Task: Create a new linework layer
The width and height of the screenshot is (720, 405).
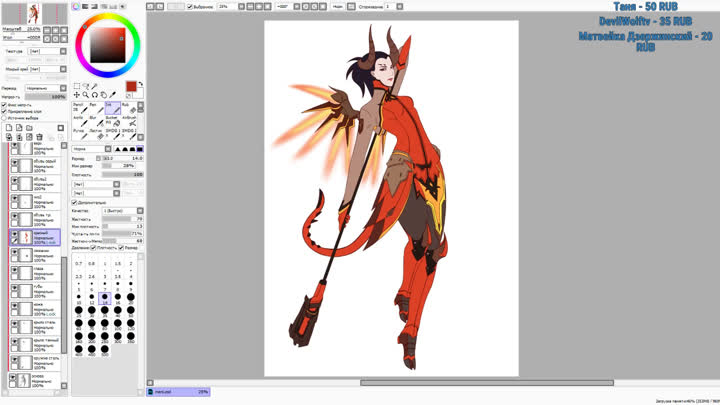Action: (19, 128)
